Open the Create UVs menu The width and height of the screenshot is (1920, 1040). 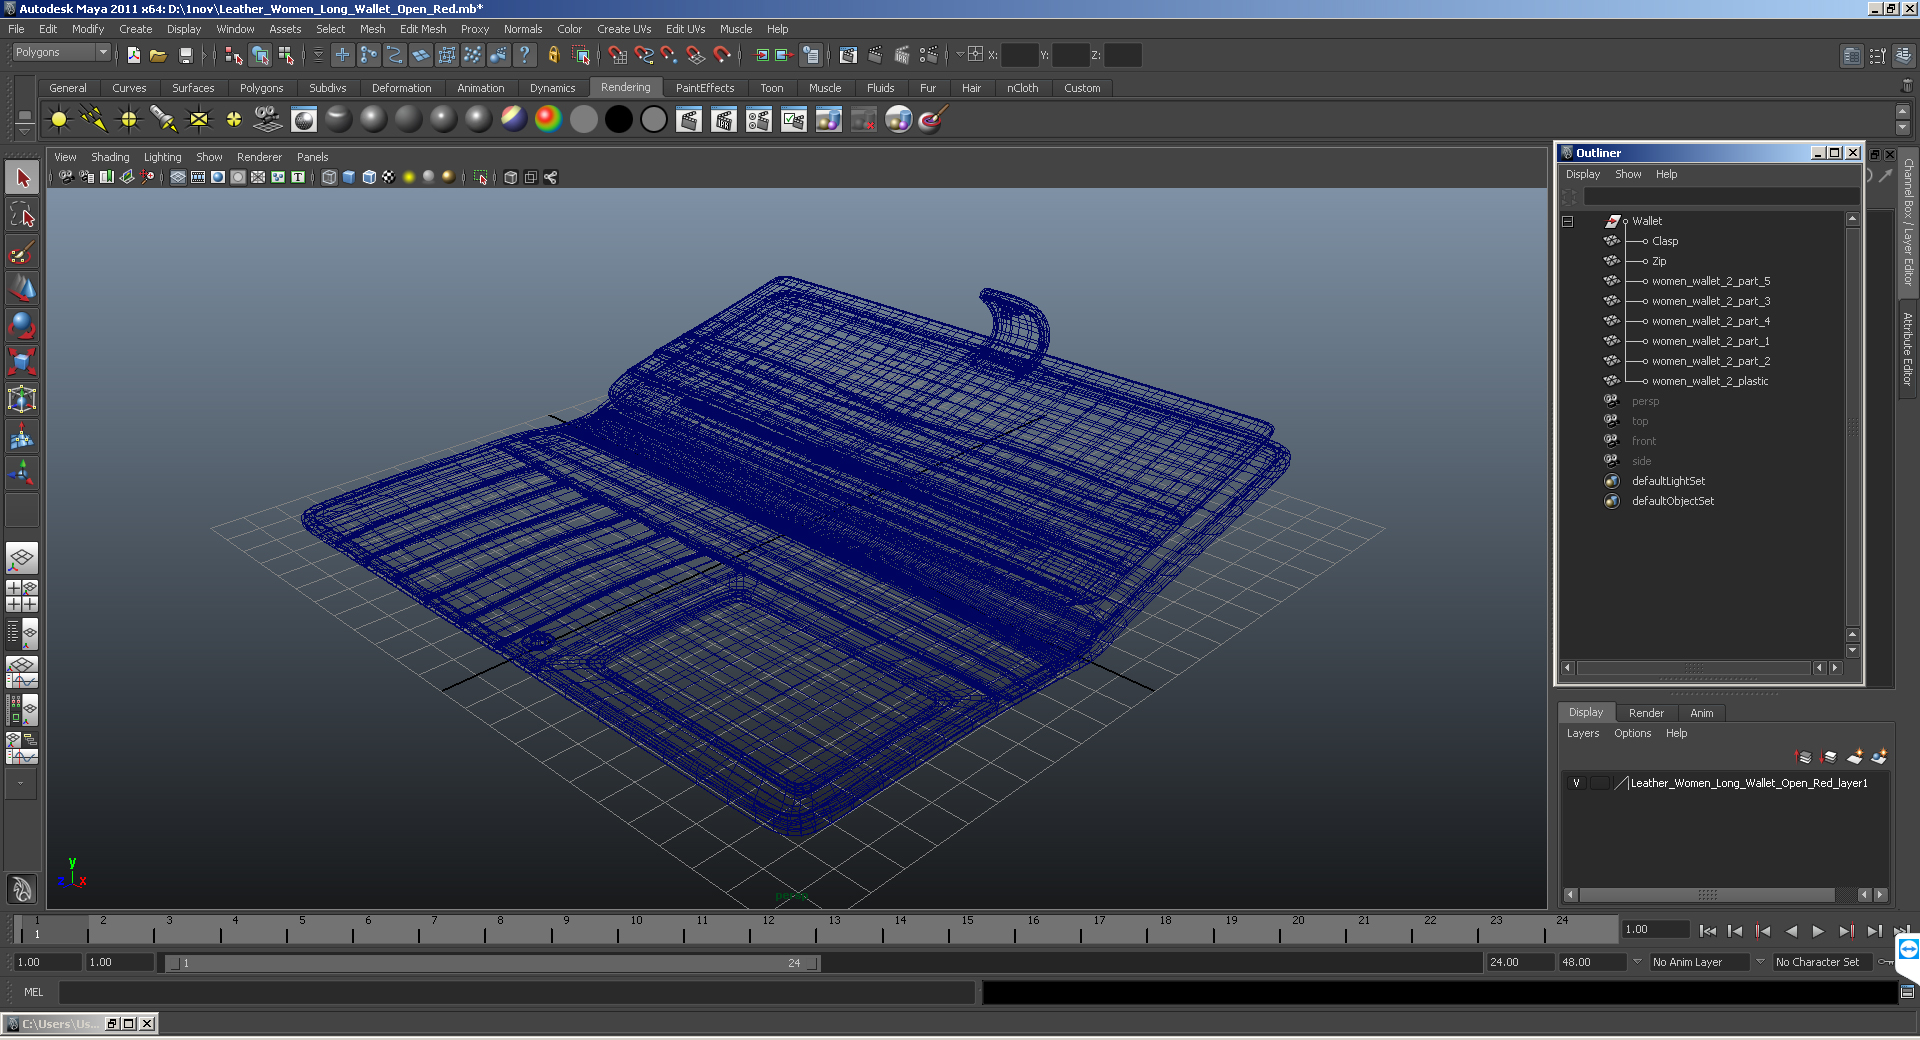[624, 29]
